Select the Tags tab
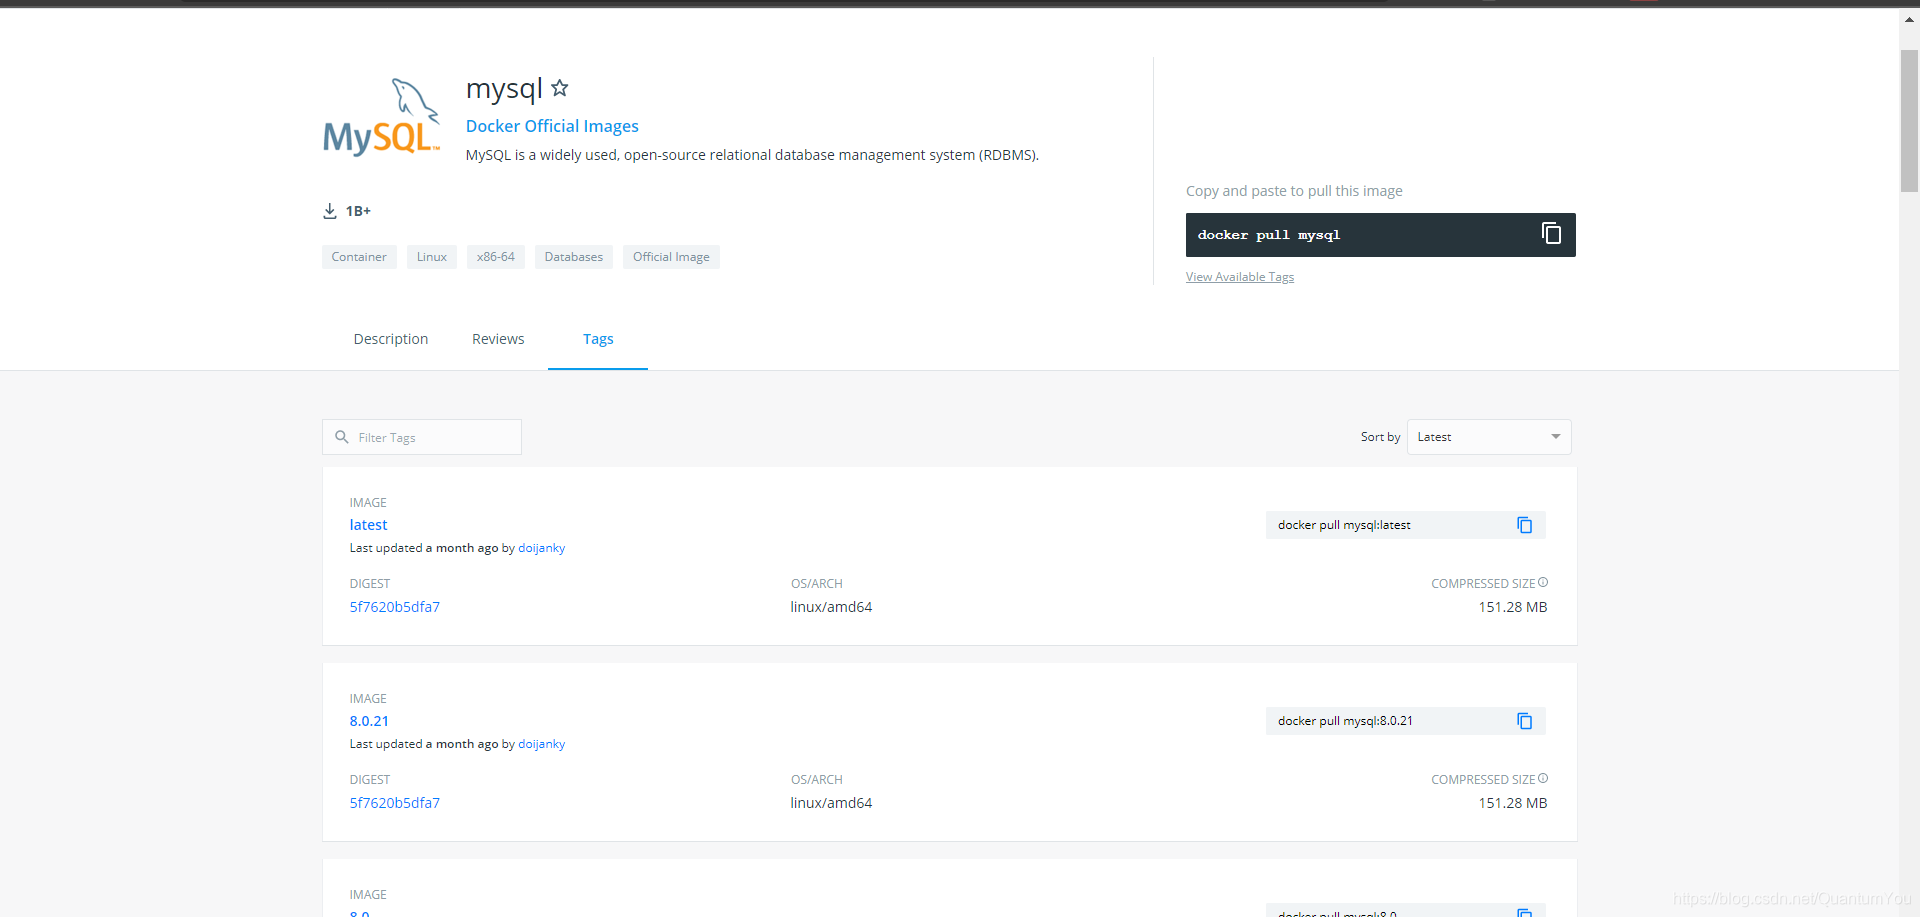Screen dimensions: 1920x917 click(598, 339)
